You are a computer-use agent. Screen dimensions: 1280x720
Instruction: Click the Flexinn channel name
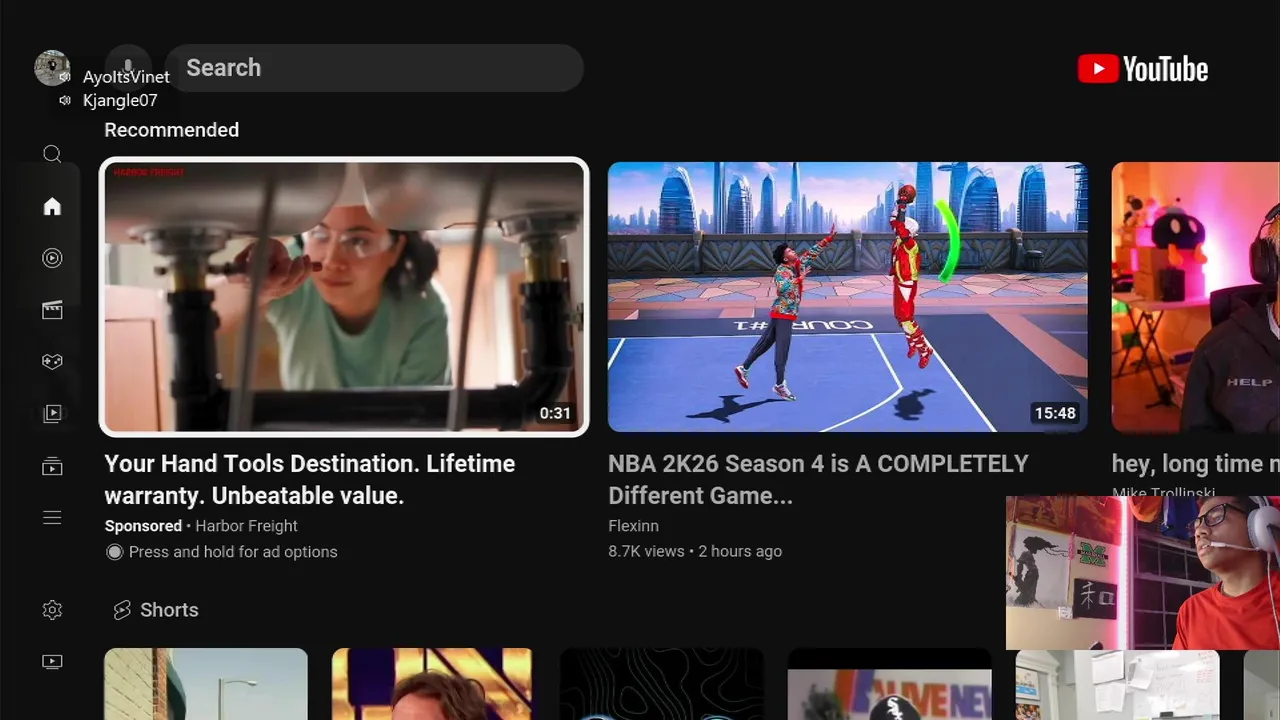[633, 526]
